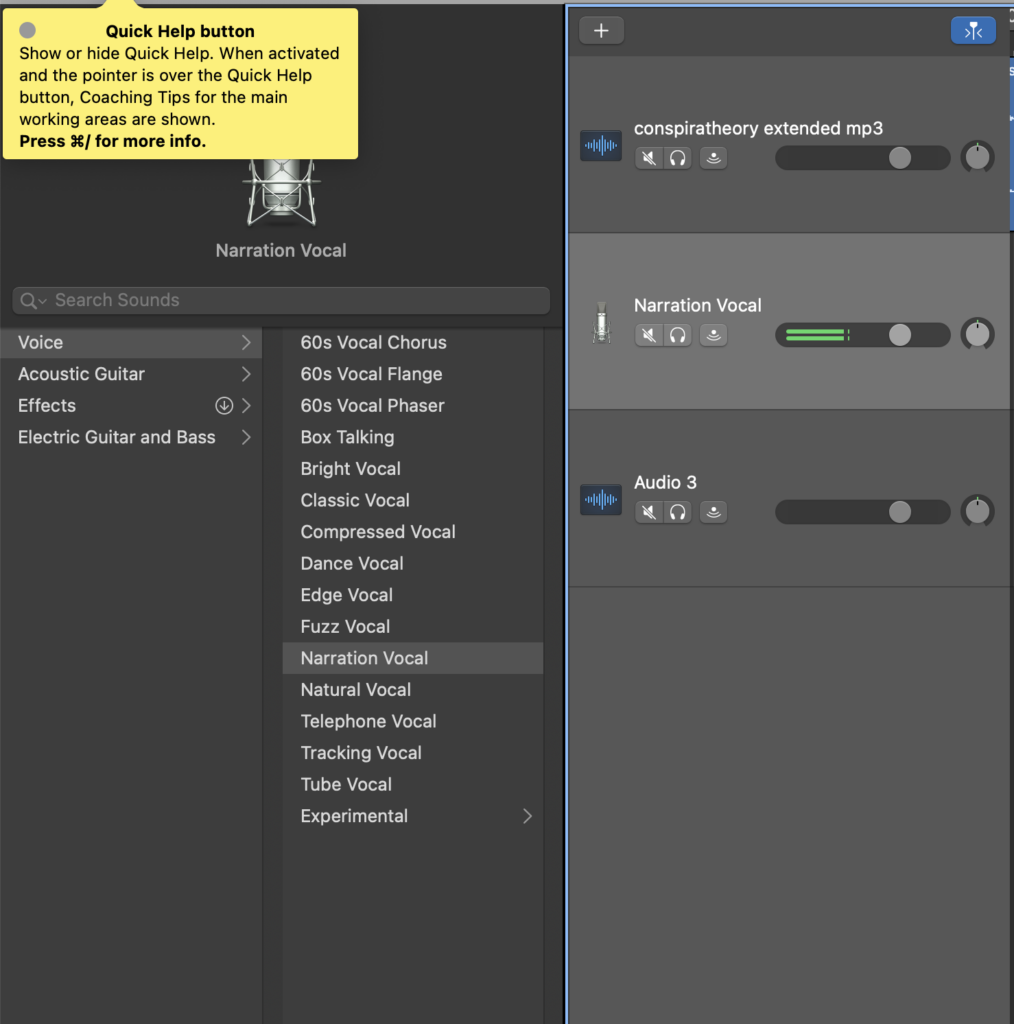Screen dimensions: 1014x1024
Task: Select the Tube Vocal patch
Action: point(413,784)
